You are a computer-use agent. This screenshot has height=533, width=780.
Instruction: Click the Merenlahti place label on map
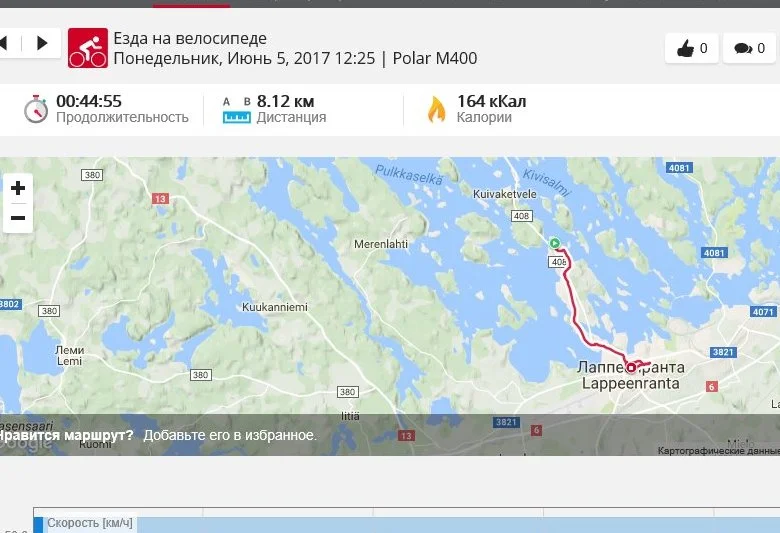381,244
